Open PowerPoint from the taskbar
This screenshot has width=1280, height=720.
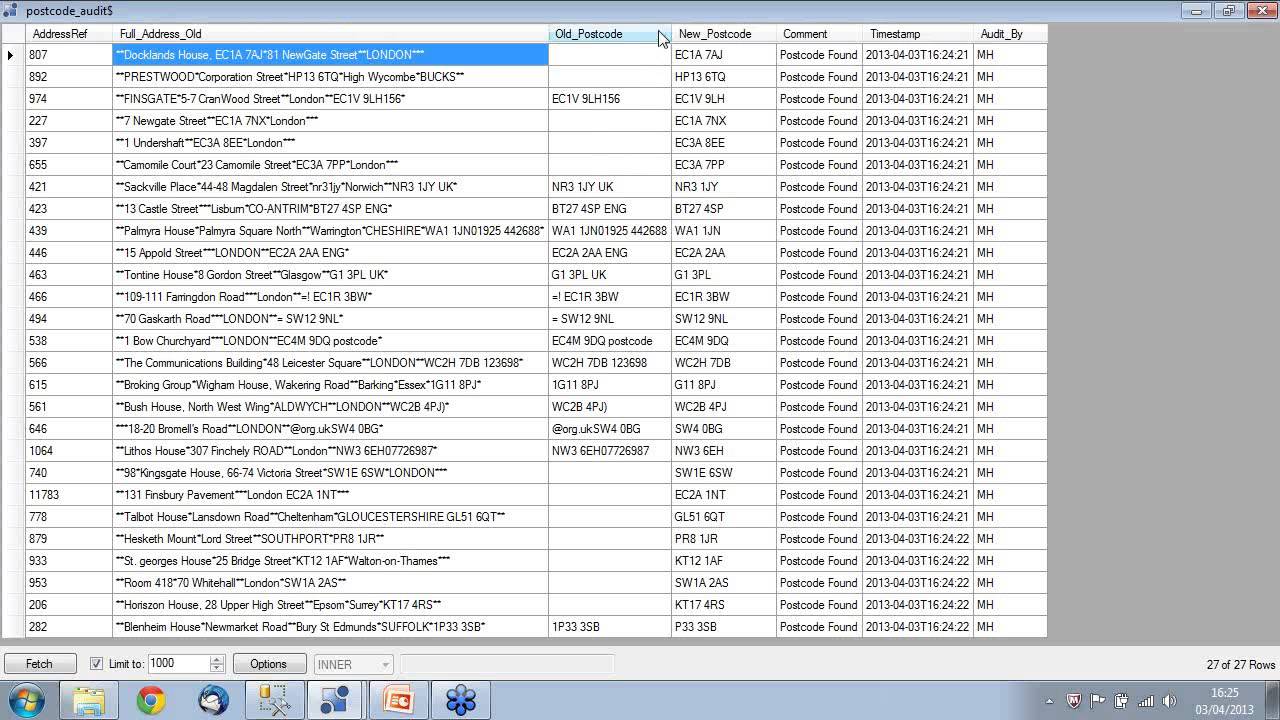tap(399, 701)
